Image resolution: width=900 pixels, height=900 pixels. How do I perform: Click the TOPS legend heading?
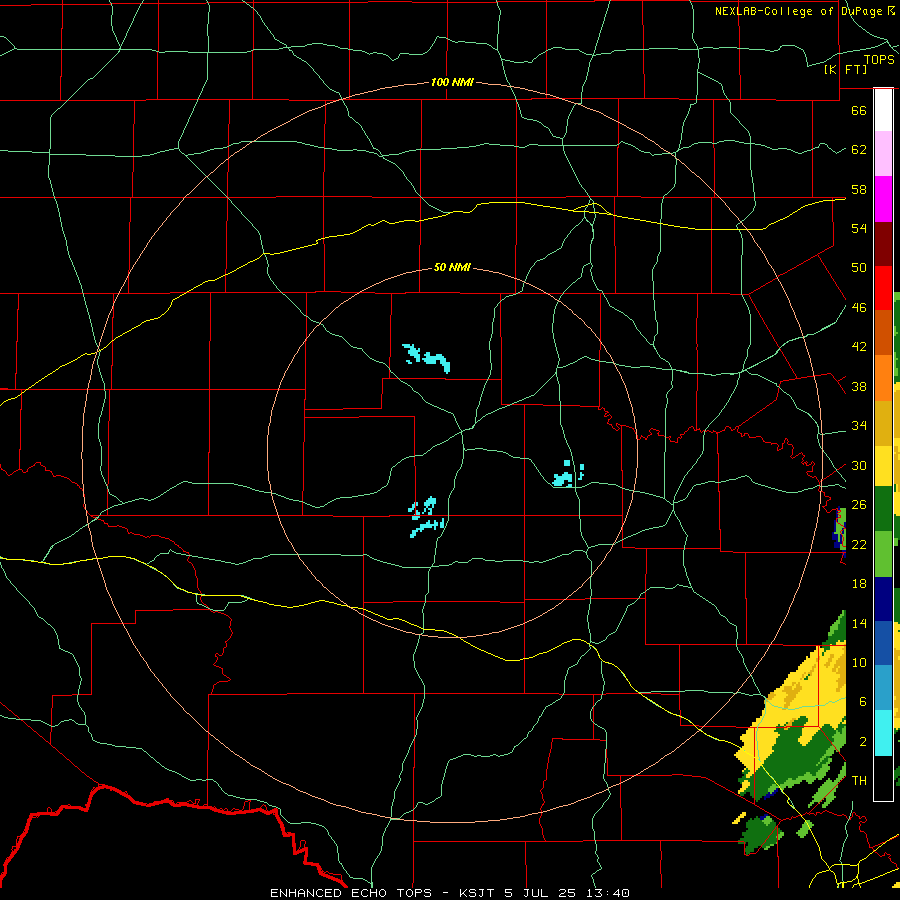coord(879,60)
